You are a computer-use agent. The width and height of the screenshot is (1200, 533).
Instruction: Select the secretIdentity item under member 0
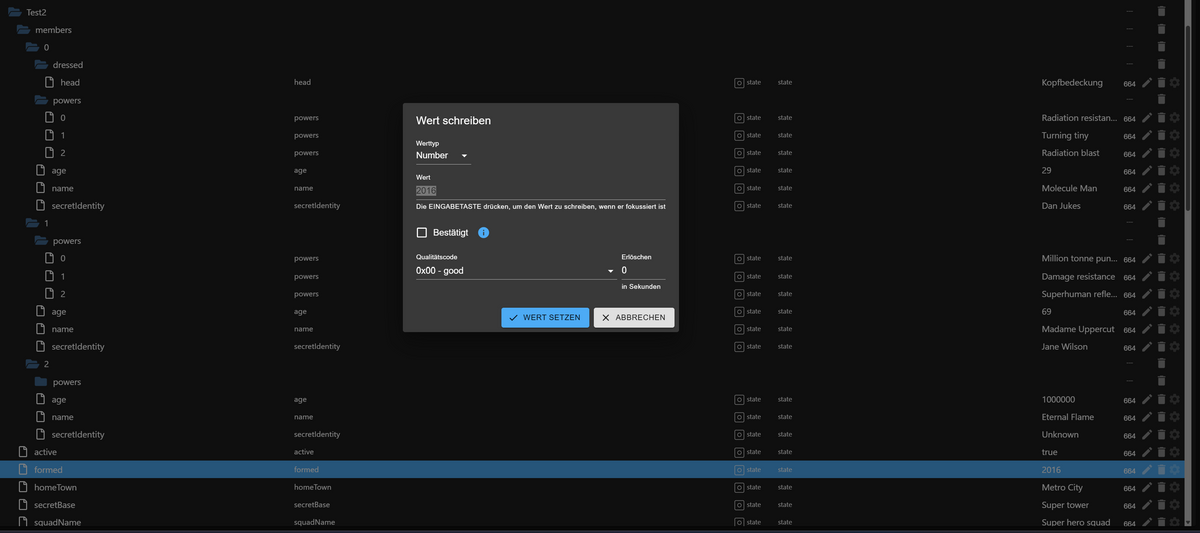click(78, 206)
